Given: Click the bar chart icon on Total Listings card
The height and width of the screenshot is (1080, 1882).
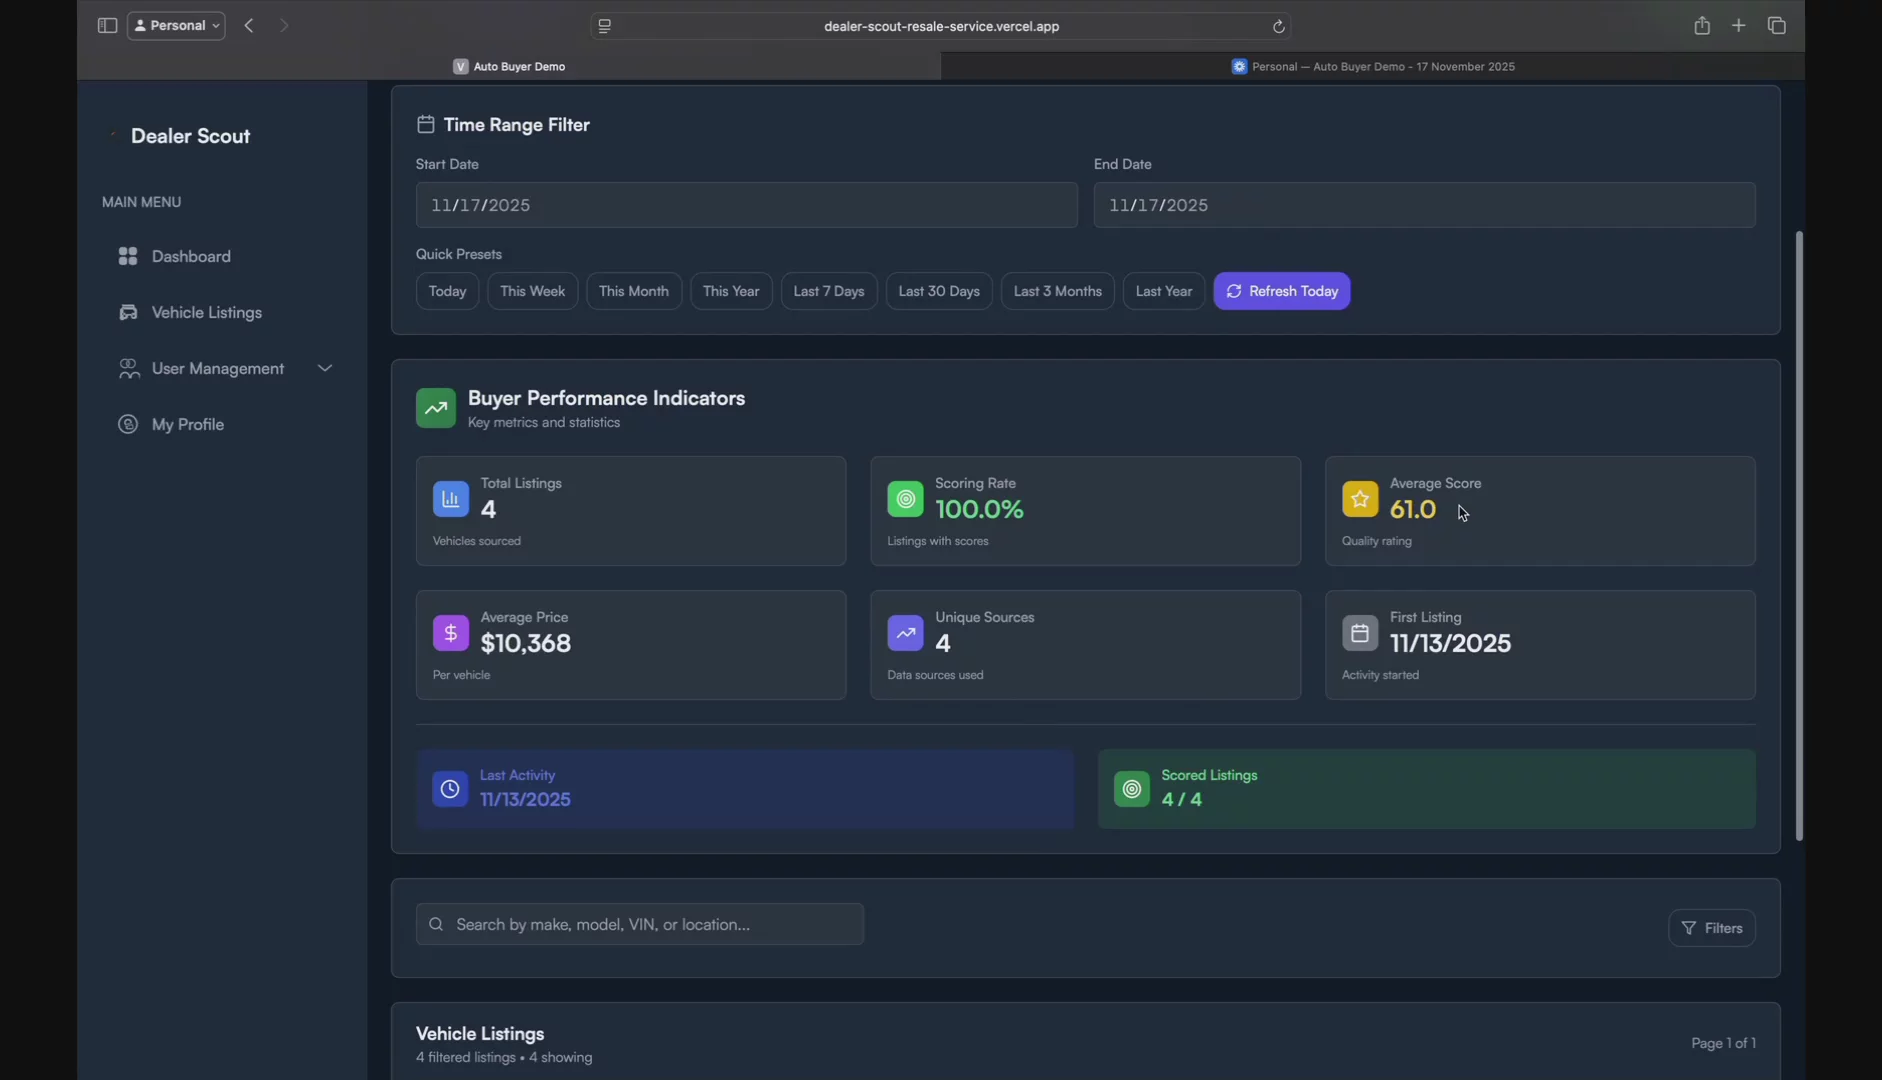Looking at the screenshot, I should [x=450, y=499].
